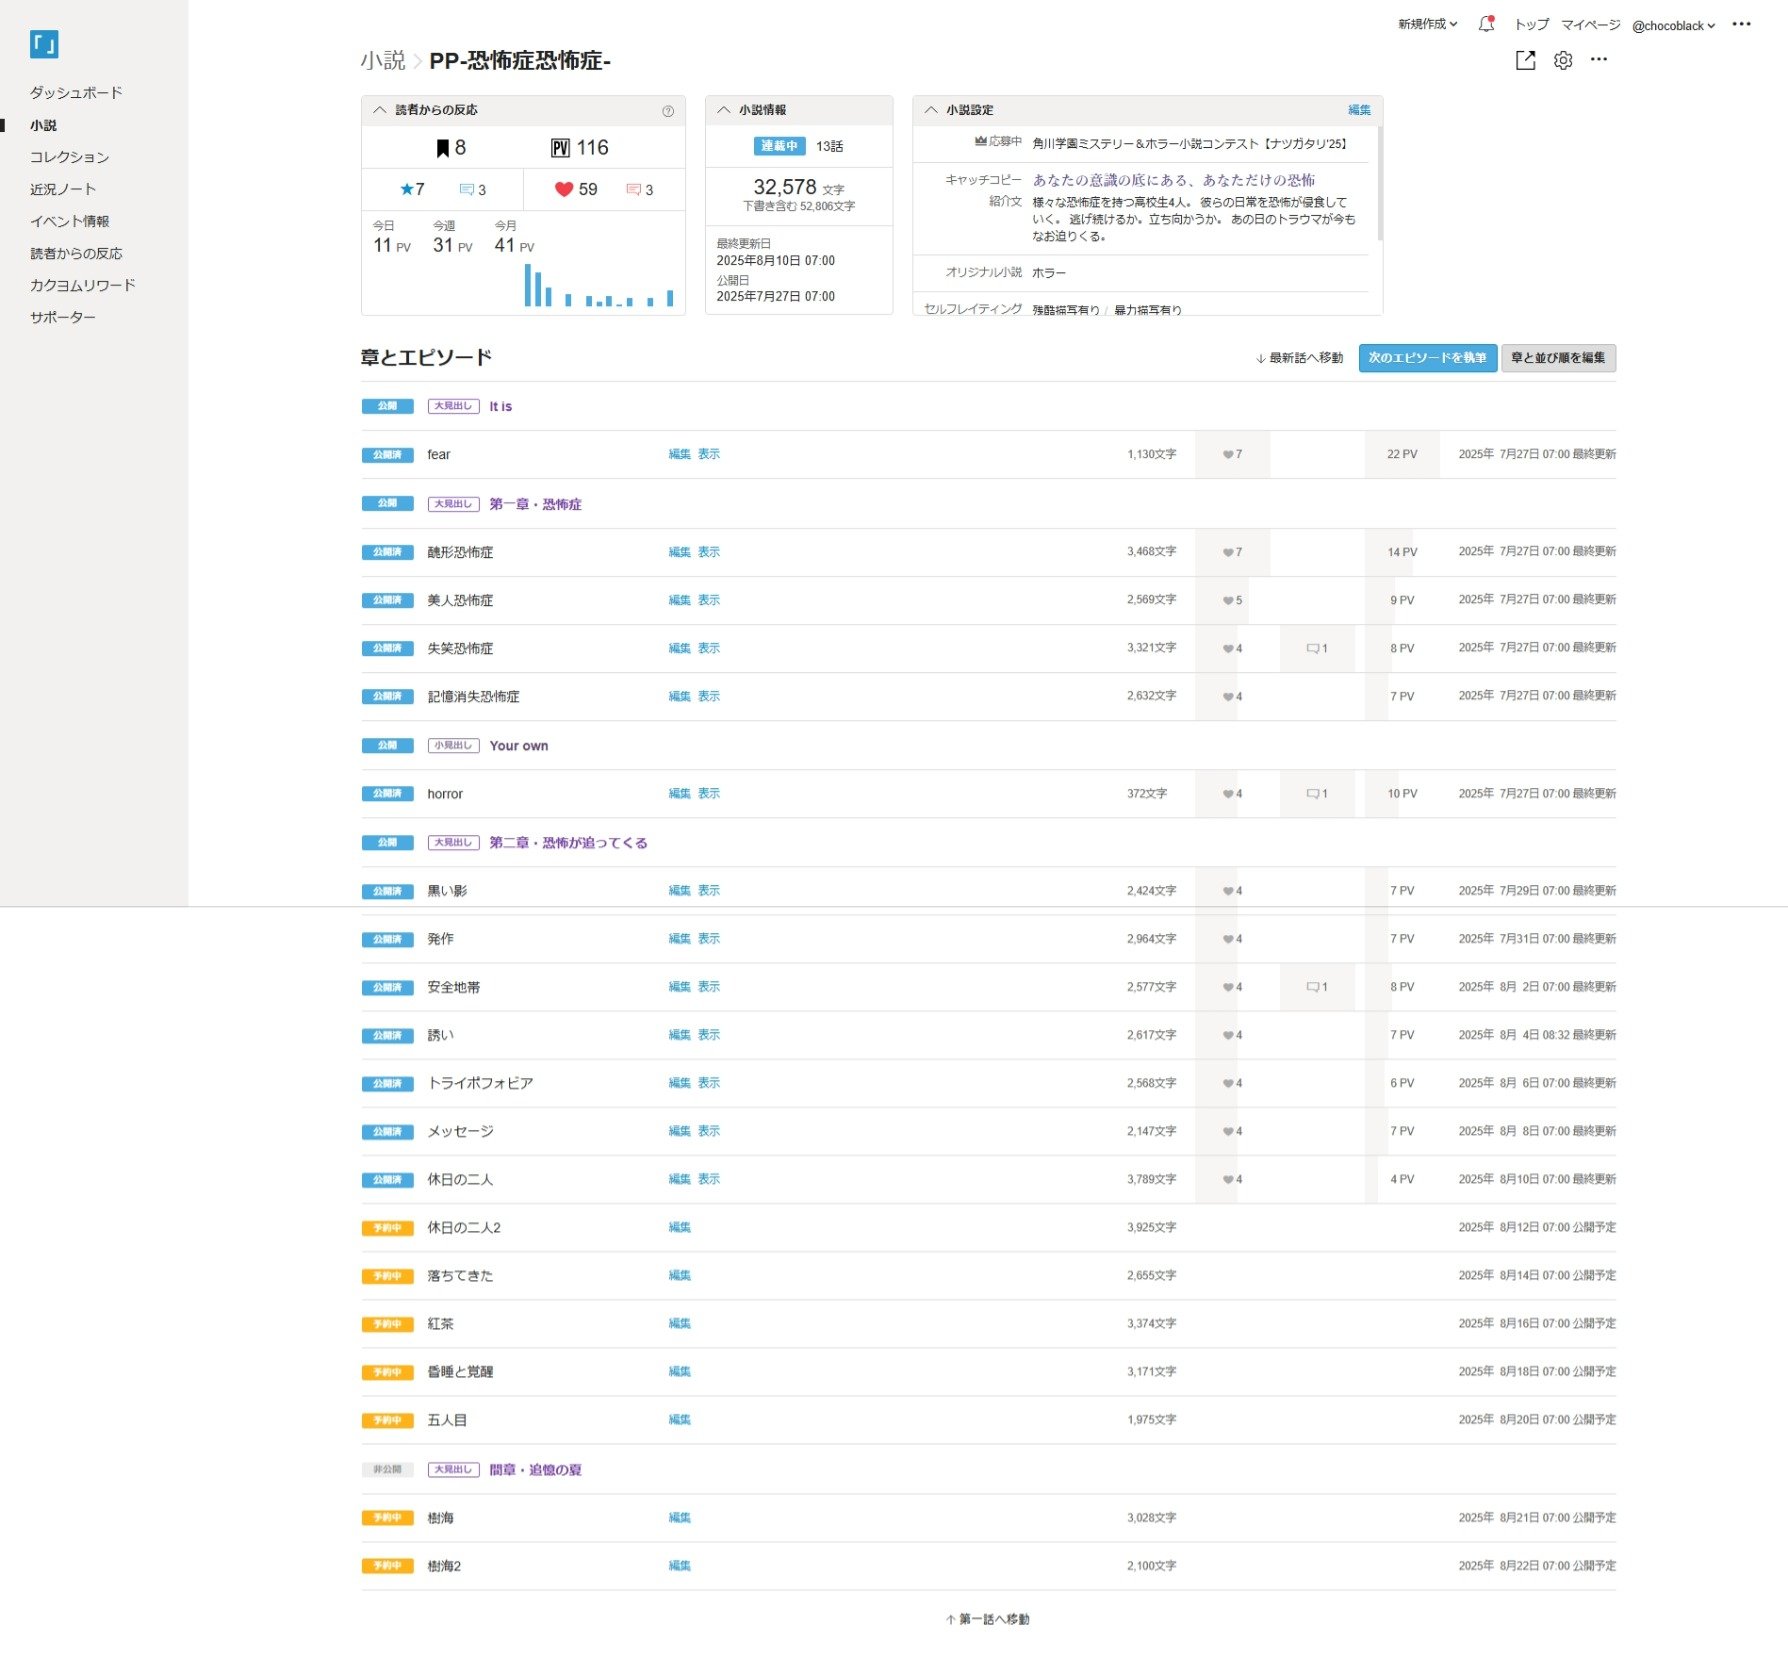Collapse the 小説情報 panel

[x=724, y=110]
